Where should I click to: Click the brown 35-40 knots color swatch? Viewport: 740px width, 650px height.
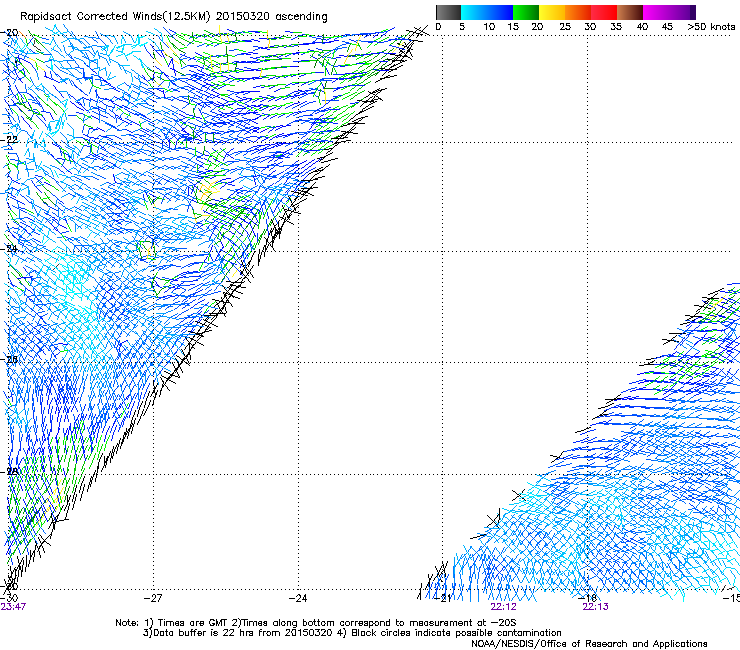(630, 12)
